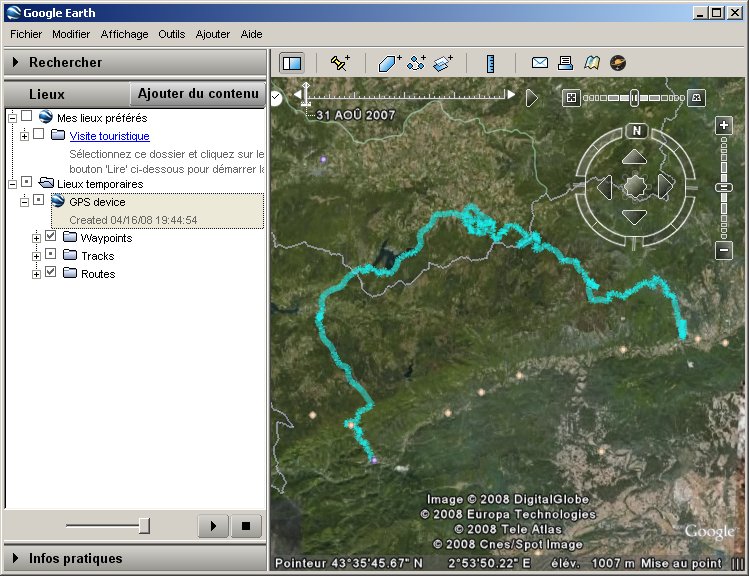
Task: Click the add image overlay icon
Action: [444, 63]
